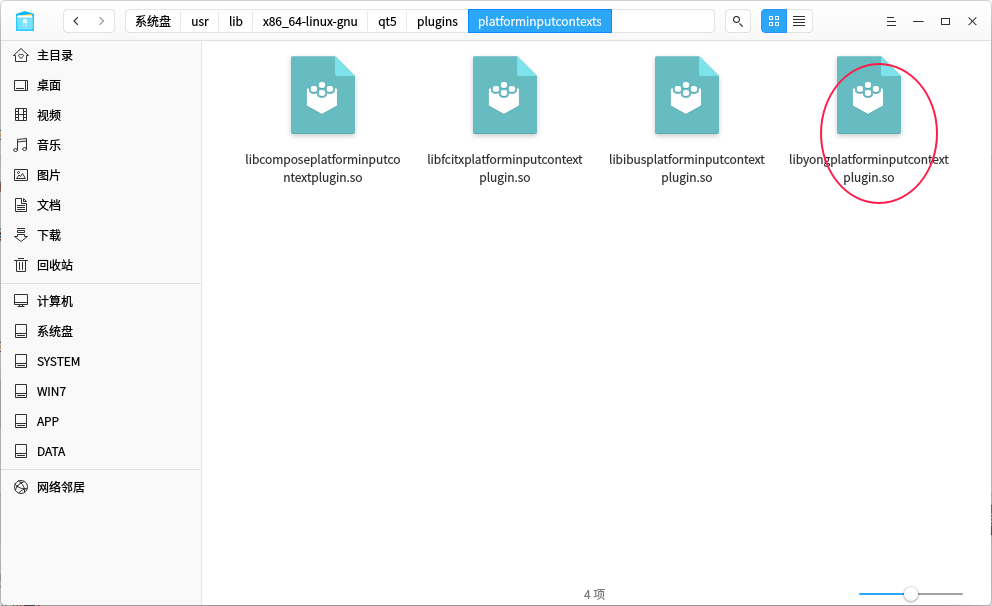Open 文档 documents in the sidebar

(x=101, y=205)
